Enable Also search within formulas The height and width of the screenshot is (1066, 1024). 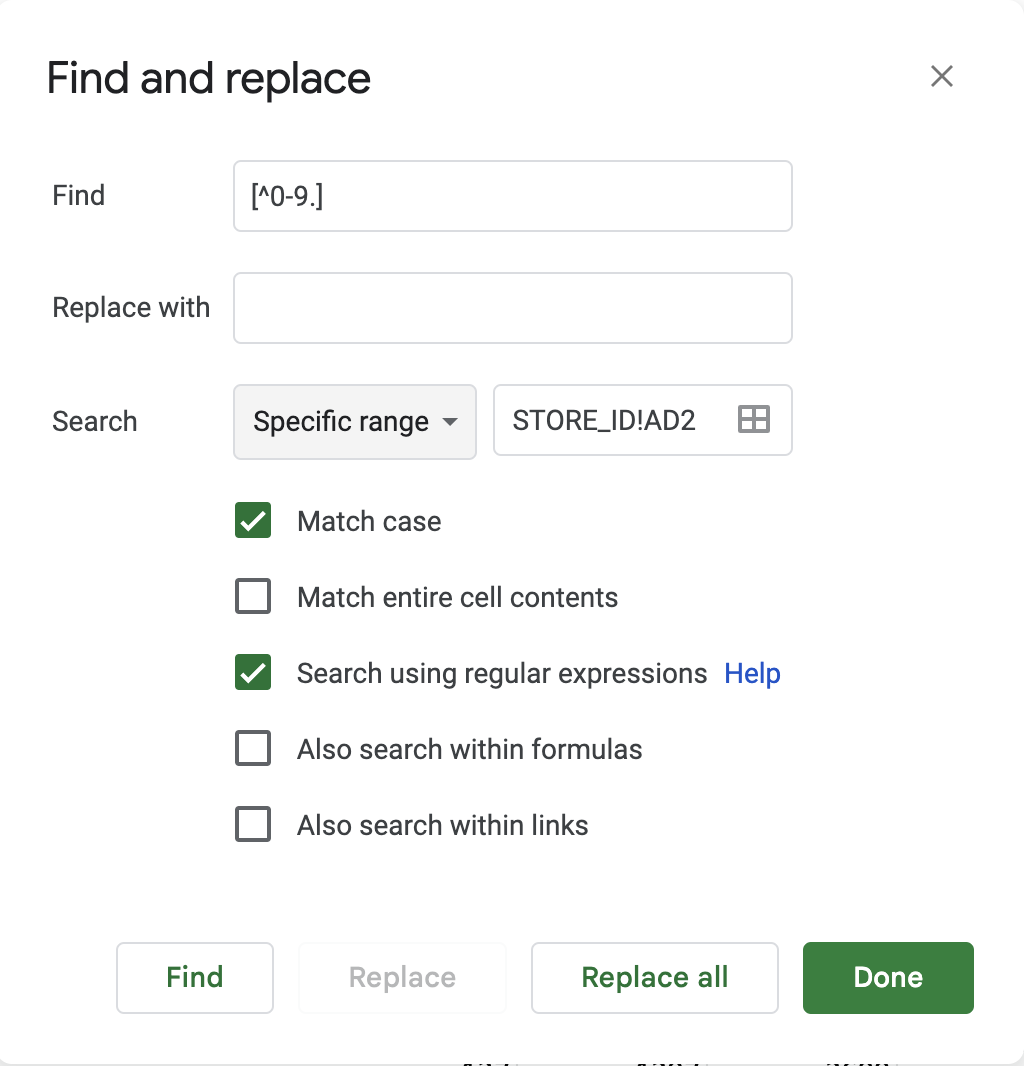tap(253, 749)
